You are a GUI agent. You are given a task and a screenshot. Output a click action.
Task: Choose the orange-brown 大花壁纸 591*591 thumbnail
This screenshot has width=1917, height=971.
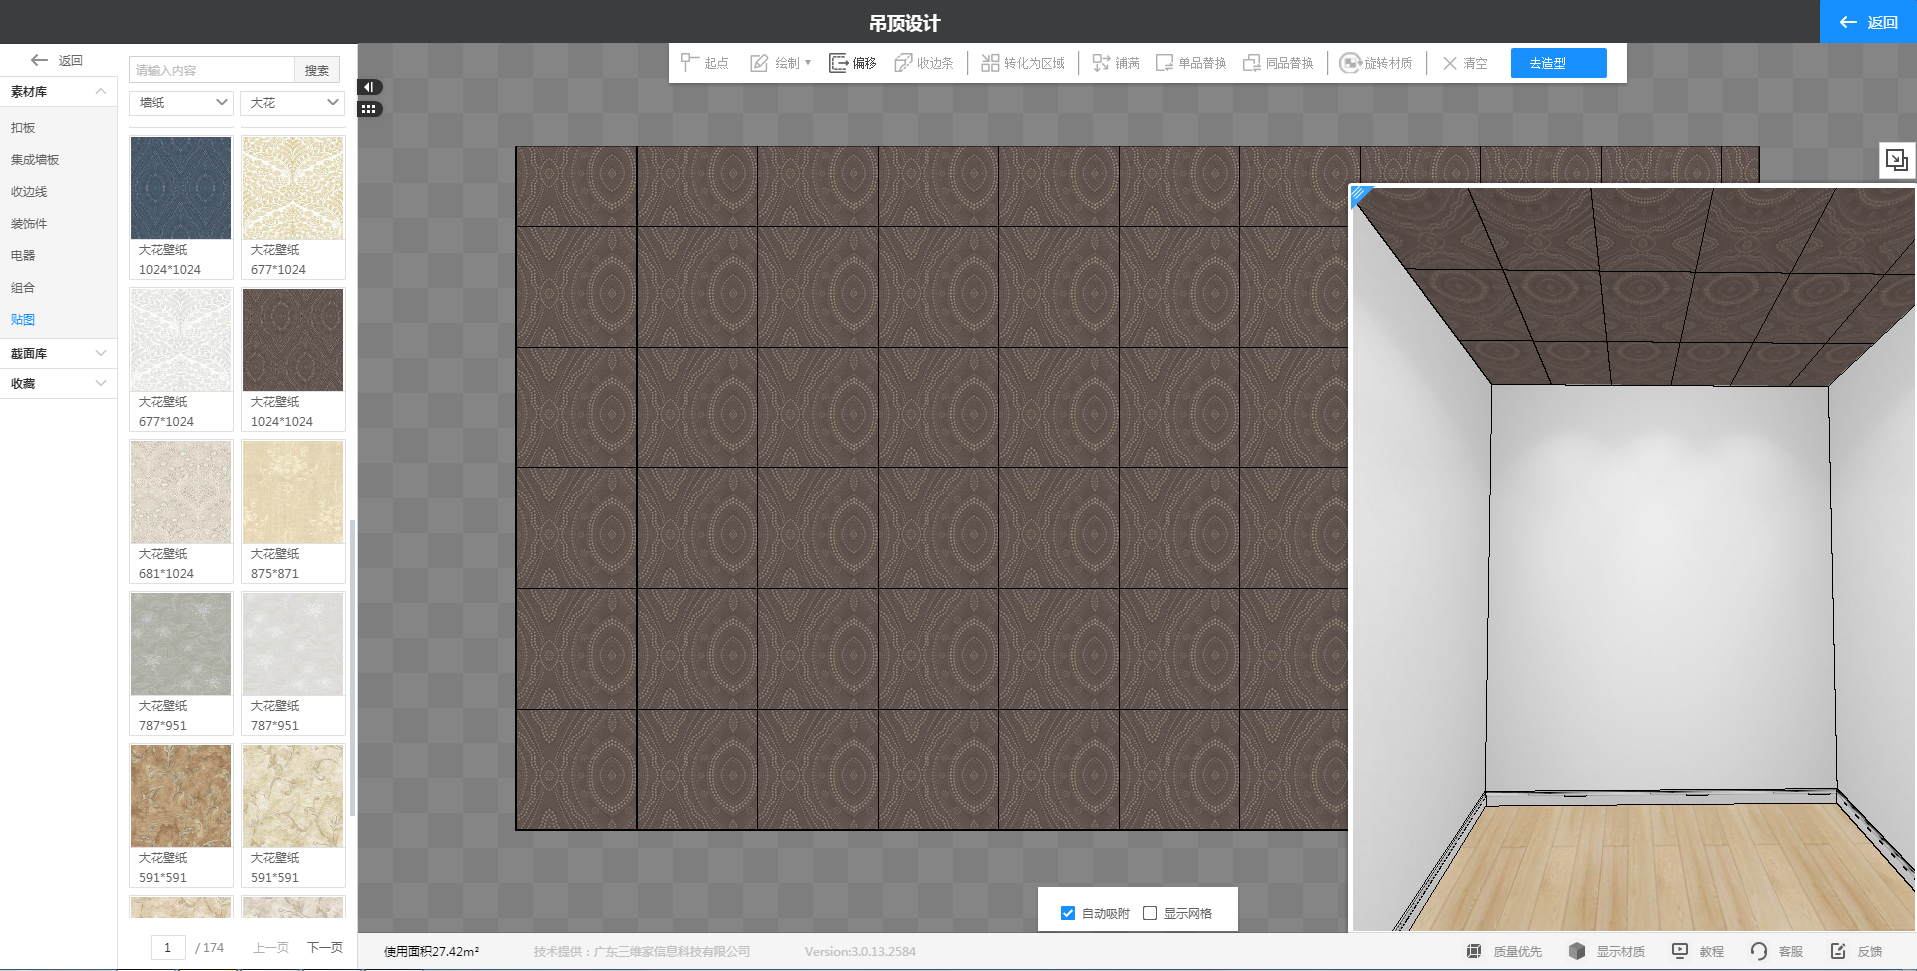click(181, 796)
